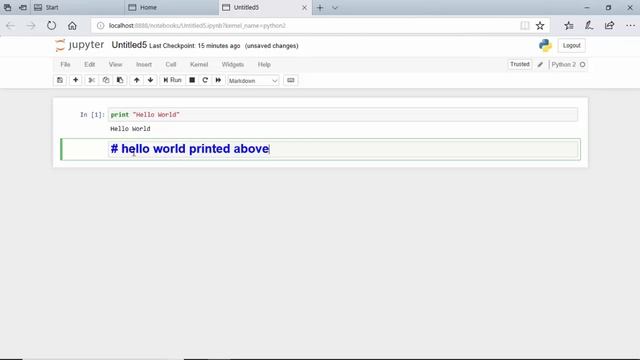Move the selected cell down
Viewport: 640px width, 360px height.
pos(151,80)
